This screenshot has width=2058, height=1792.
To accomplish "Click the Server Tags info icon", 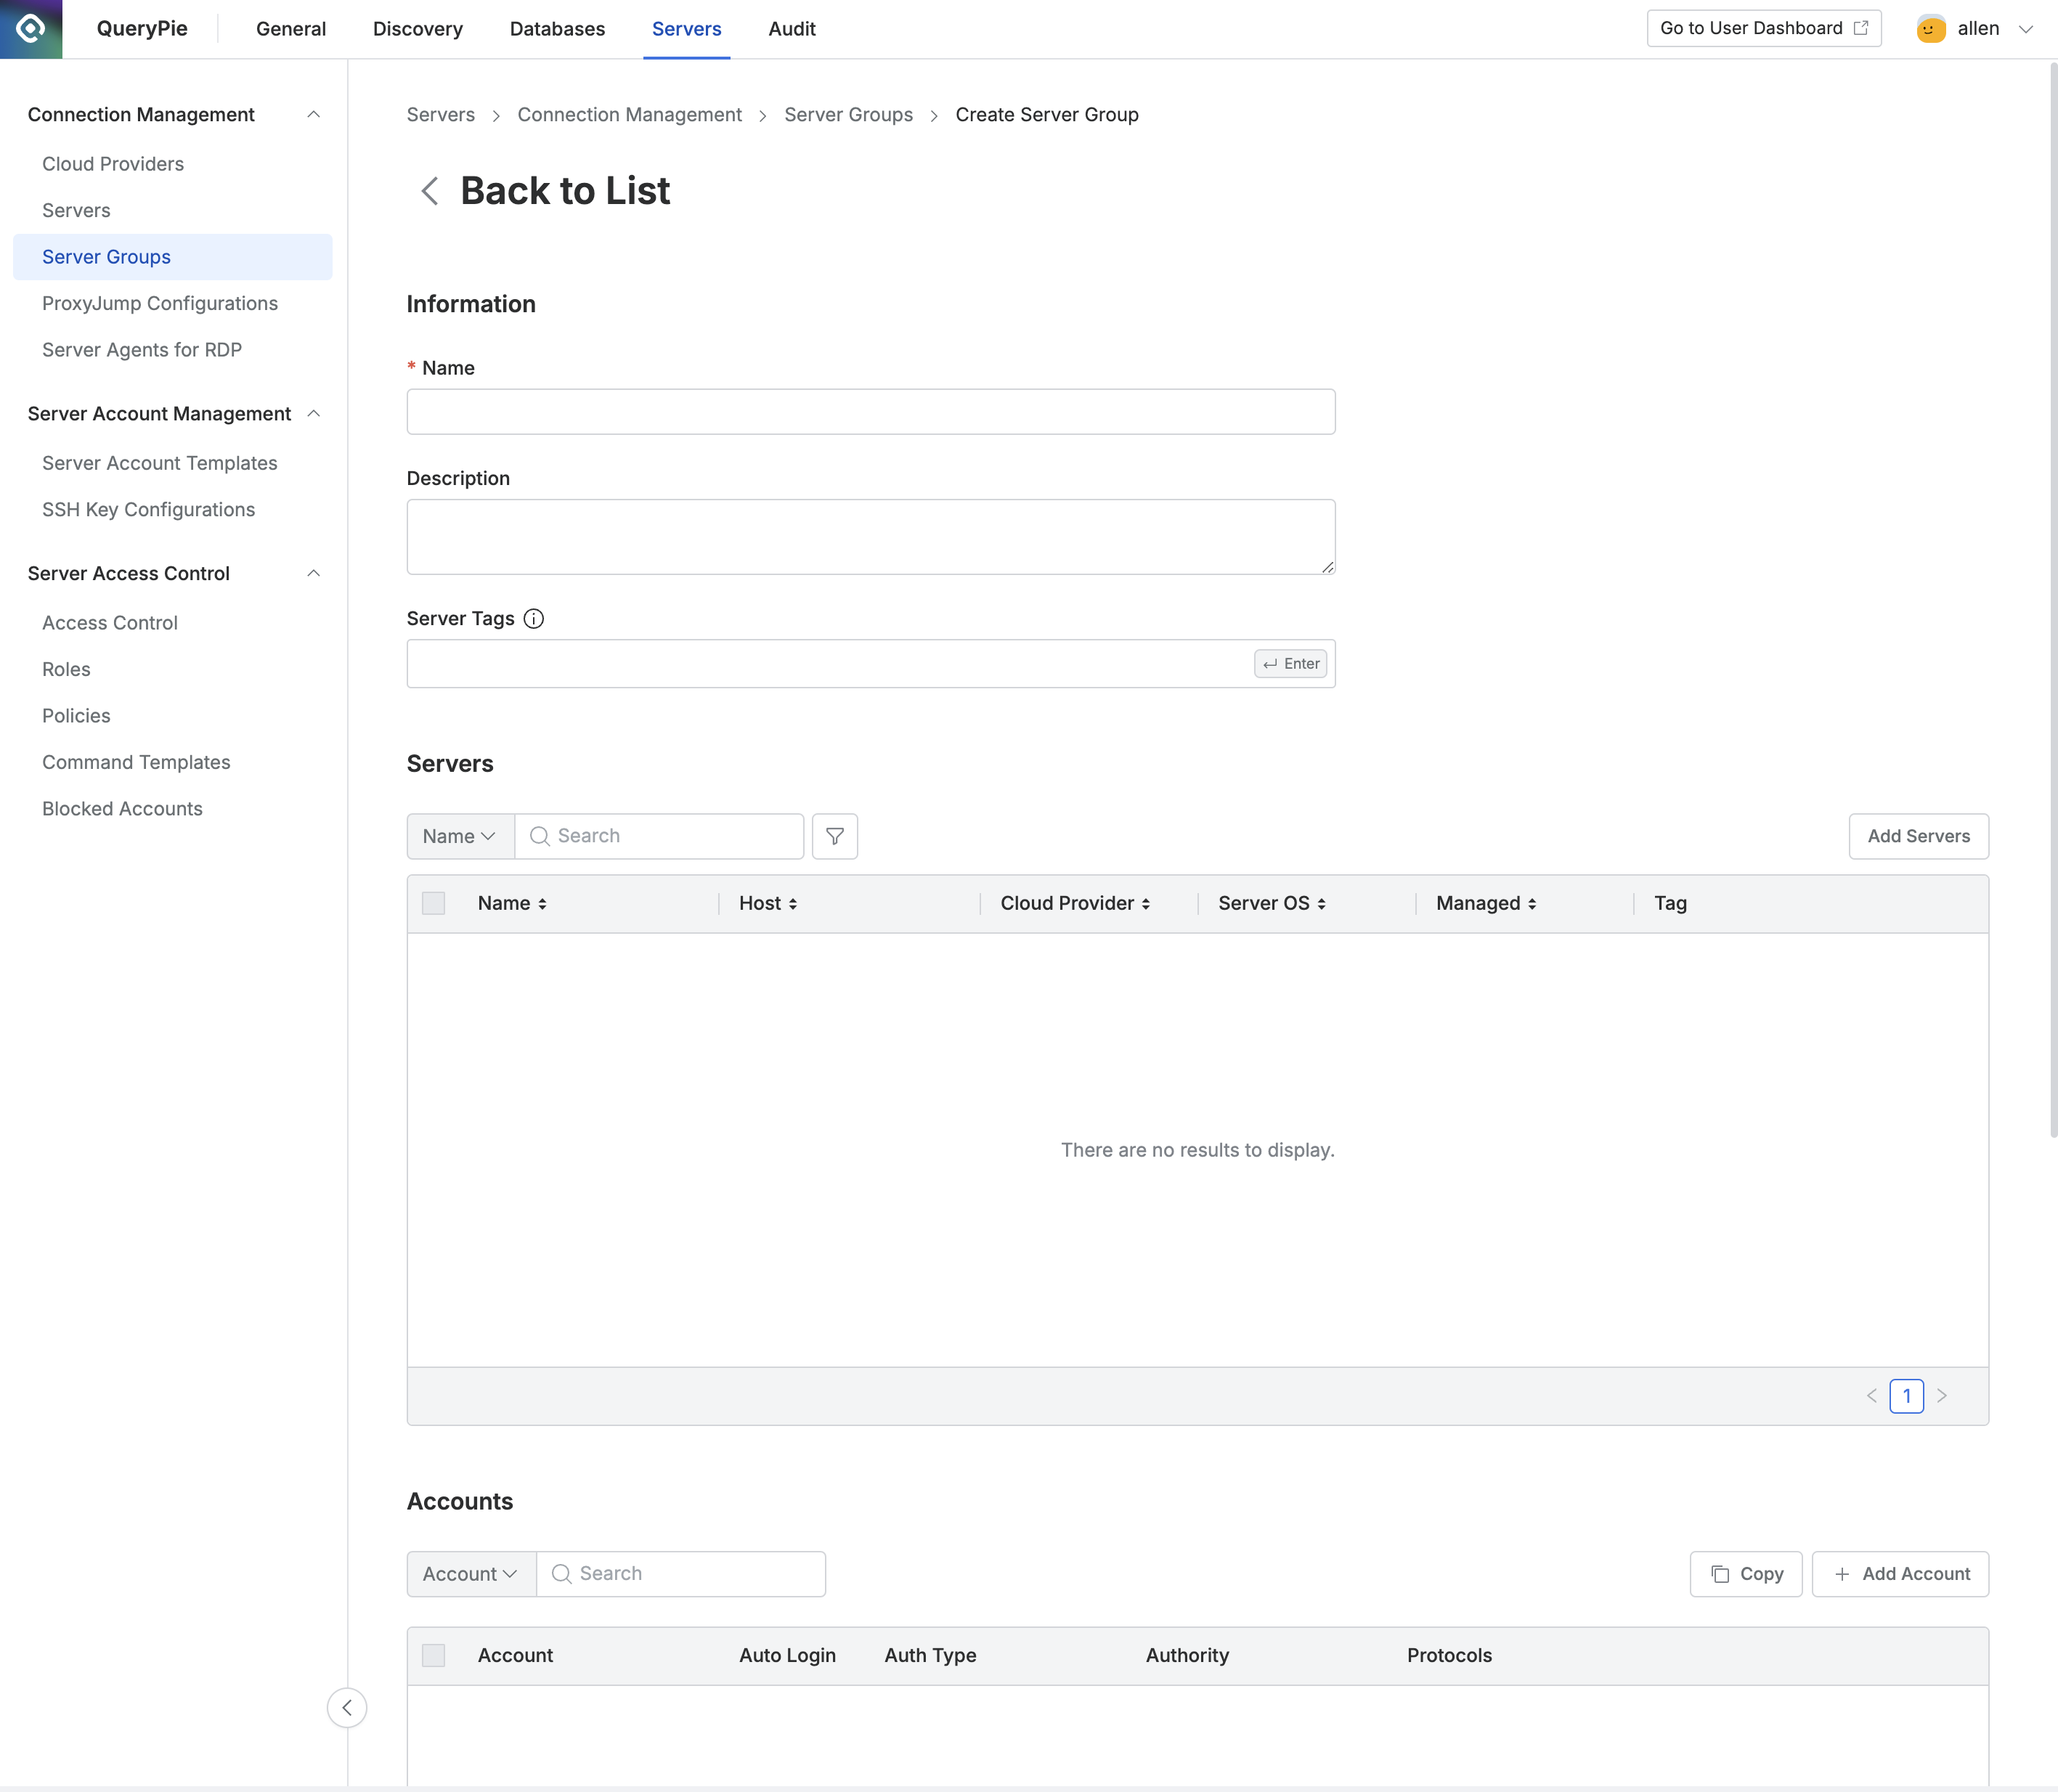I will point(534,618).
